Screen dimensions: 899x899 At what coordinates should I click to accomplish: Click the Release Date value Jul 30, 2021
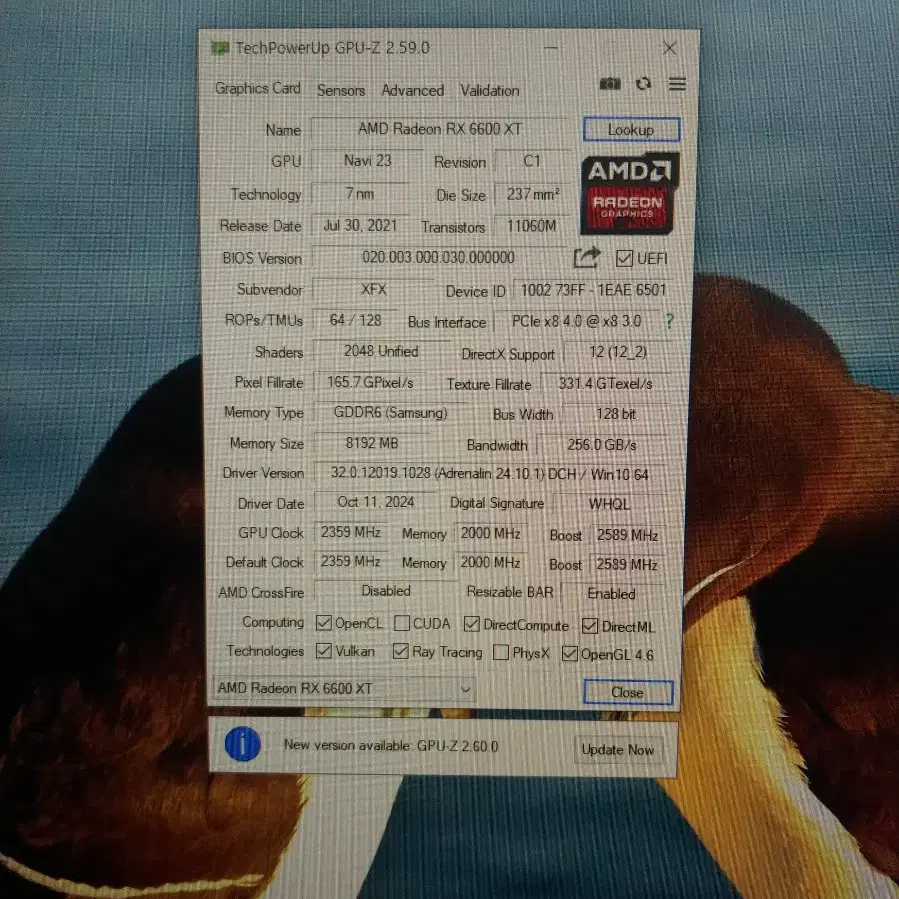coord(360,225)
